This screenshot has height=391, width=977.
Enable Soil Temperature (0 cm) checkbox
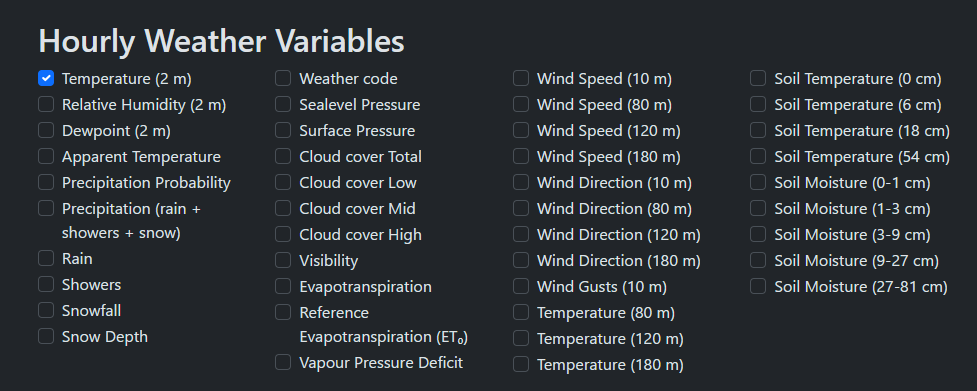[x=758, y=78]
